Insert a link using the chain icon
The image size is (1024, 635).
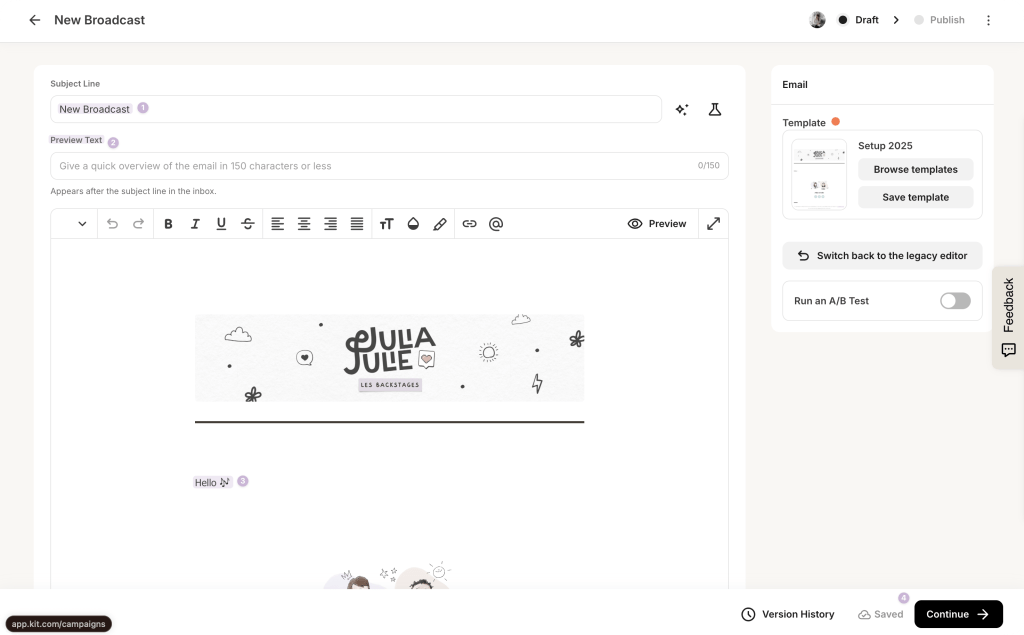(470, 223)
